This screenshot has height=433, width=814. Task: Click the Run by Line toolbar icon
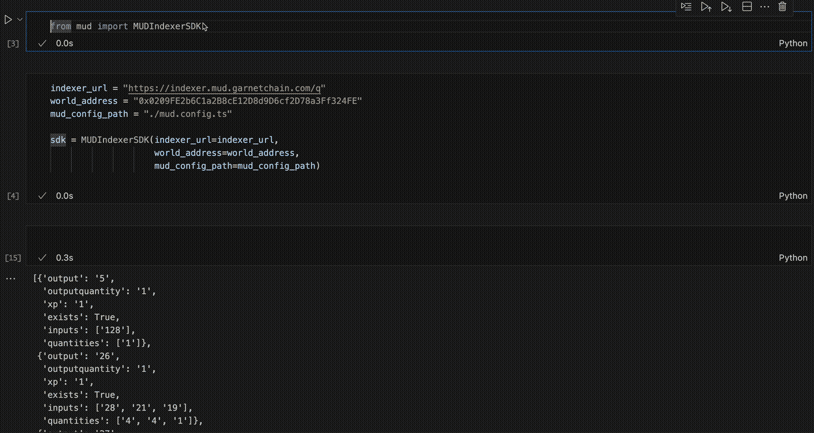(x=686, y=7)
